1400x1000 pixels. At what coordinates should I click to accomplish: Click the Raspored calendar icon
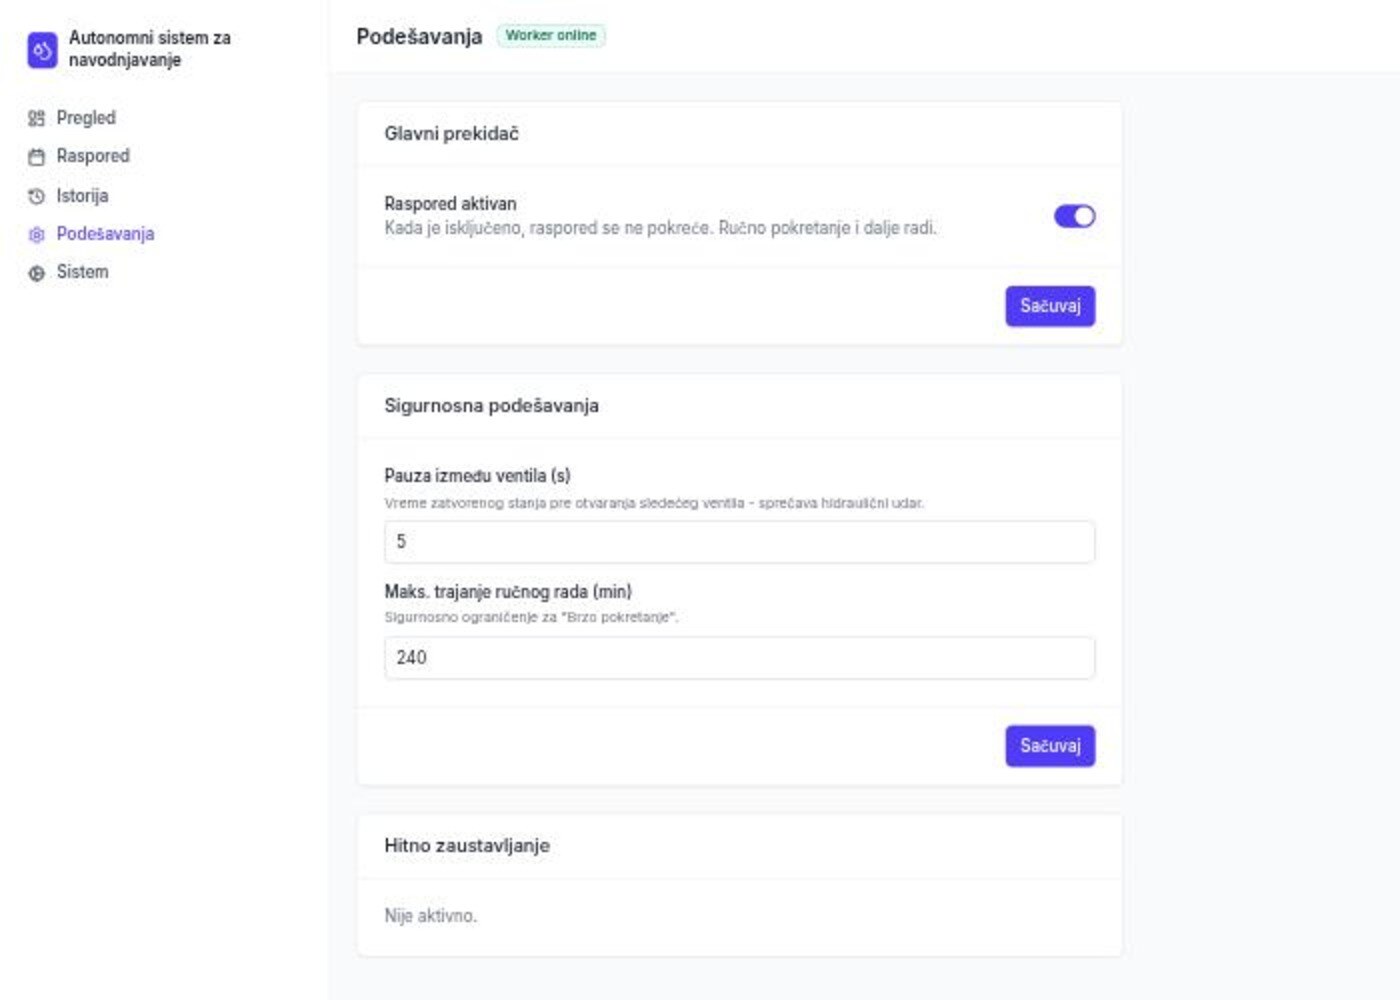pyautogui.click(x=37, y=157)
